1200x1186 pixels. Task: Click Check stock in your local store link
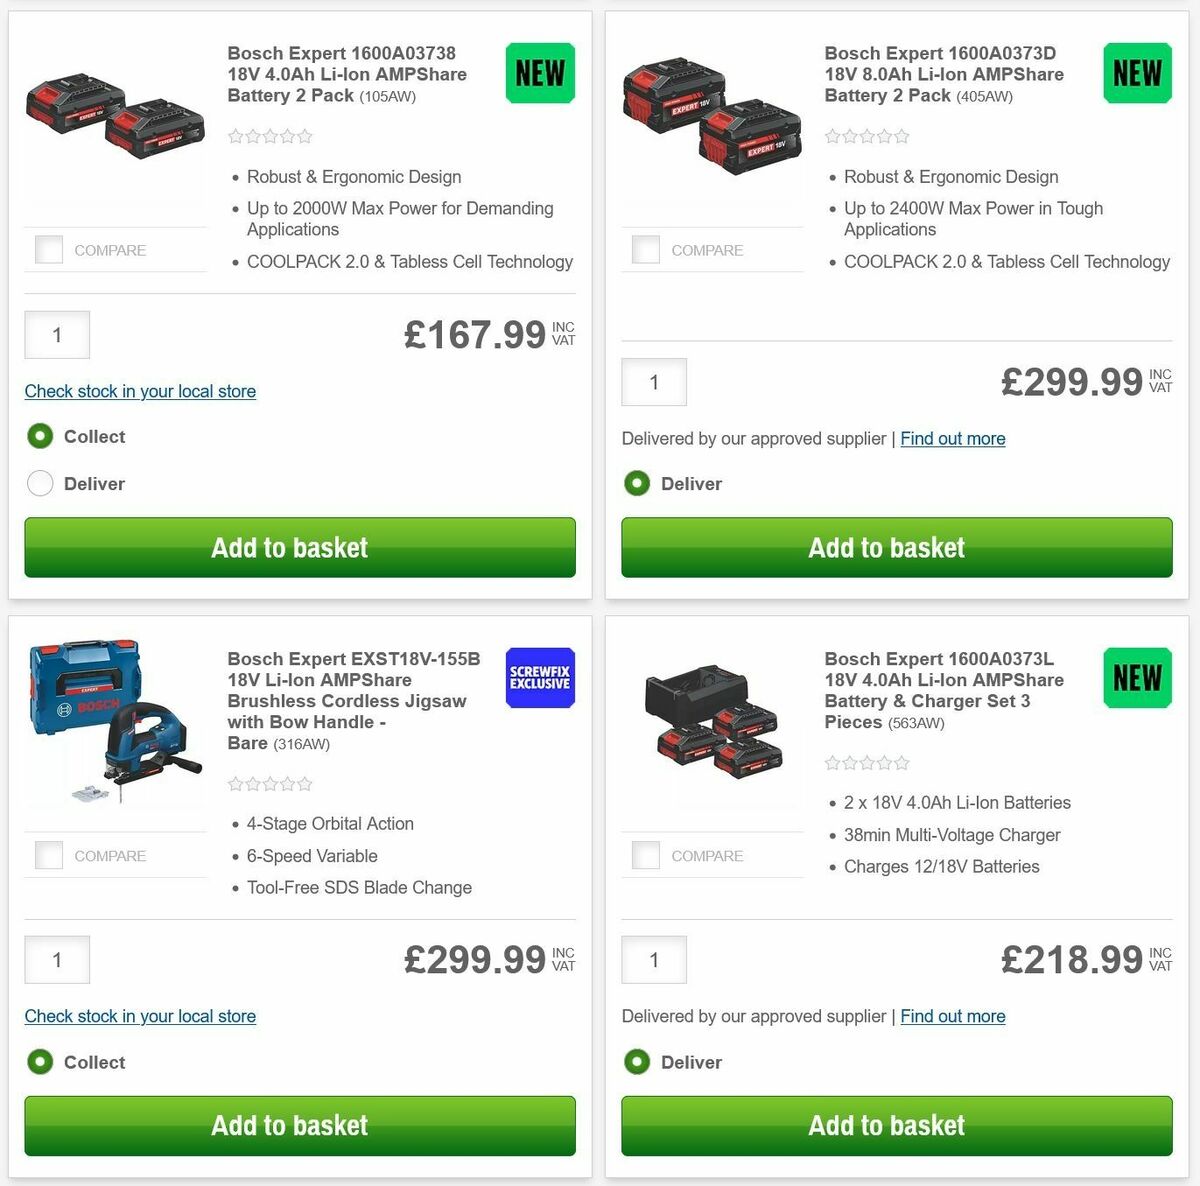140,391
